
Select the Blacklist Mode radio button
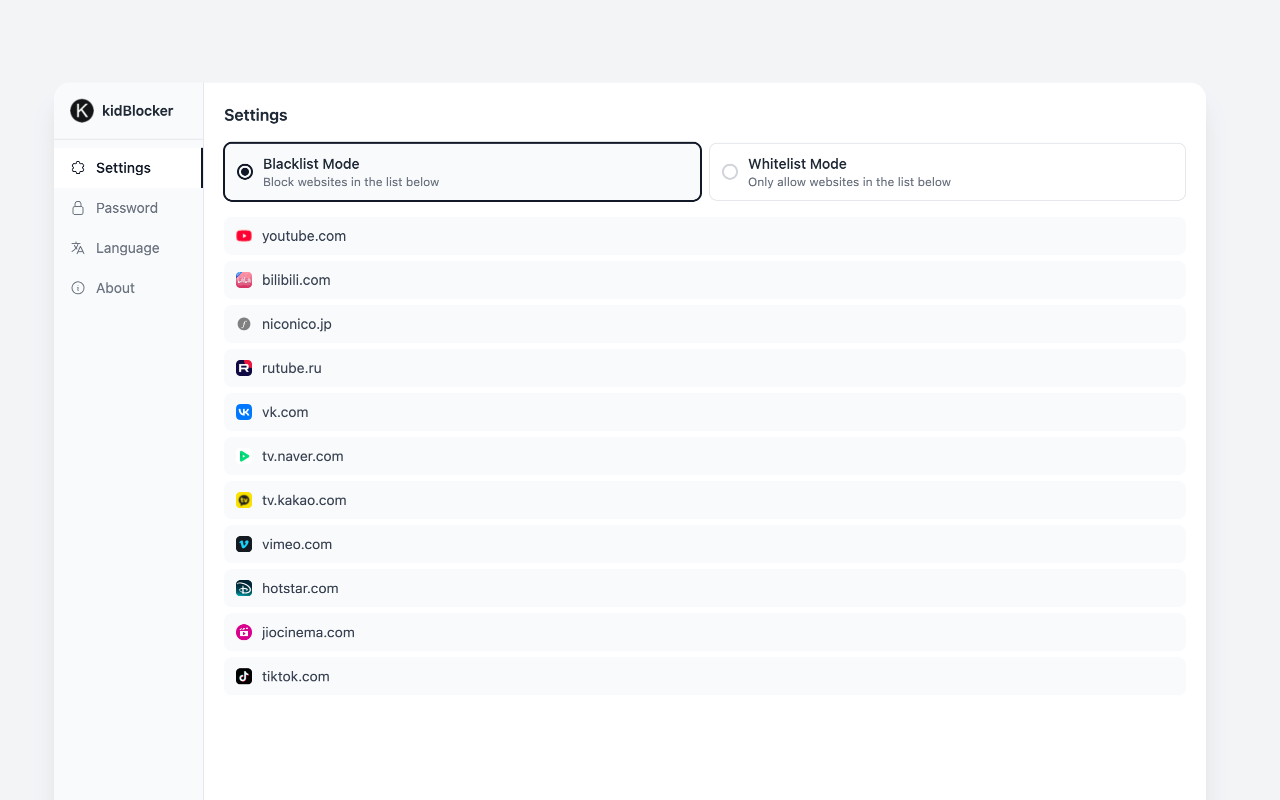tap(245, 172)
